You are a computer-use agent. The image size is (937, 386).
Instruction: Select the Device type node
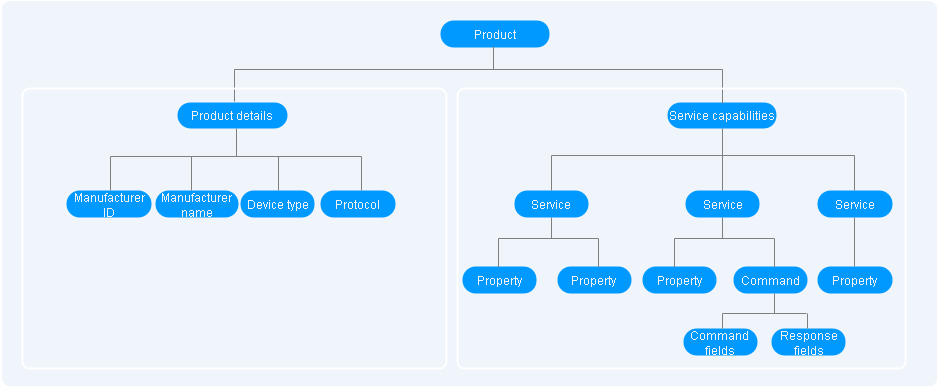[x=277, y=204]
